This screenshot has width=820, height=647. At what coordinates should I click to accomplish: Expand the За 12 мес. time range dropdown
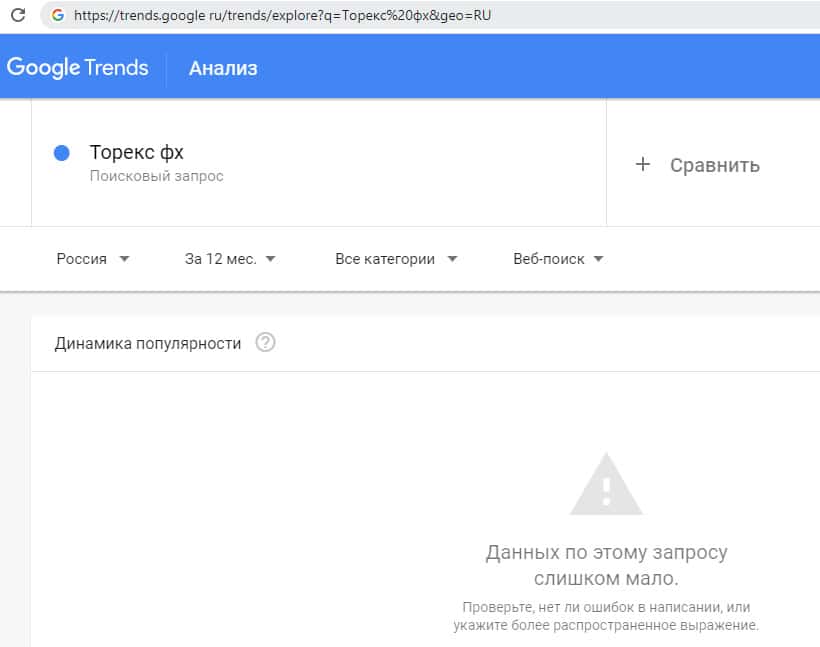tap(230, 259)
